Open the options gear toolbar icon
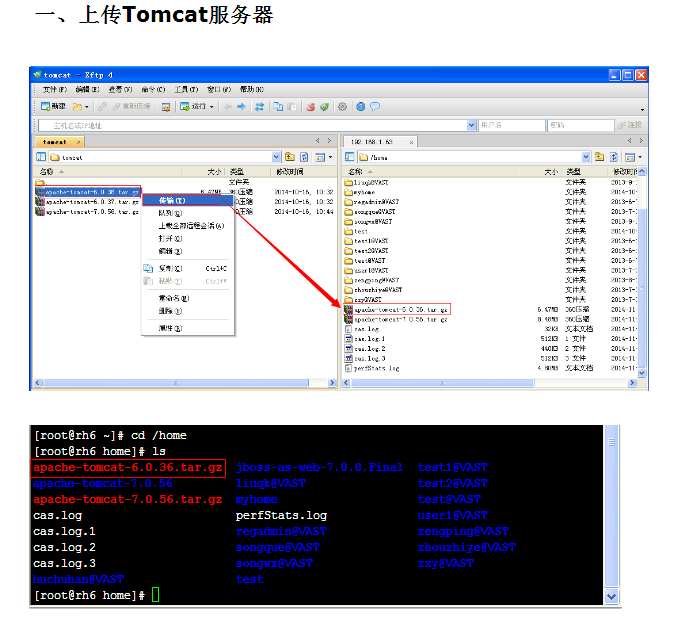This screenshot has height=624, width=681. [x=342, y=106]
